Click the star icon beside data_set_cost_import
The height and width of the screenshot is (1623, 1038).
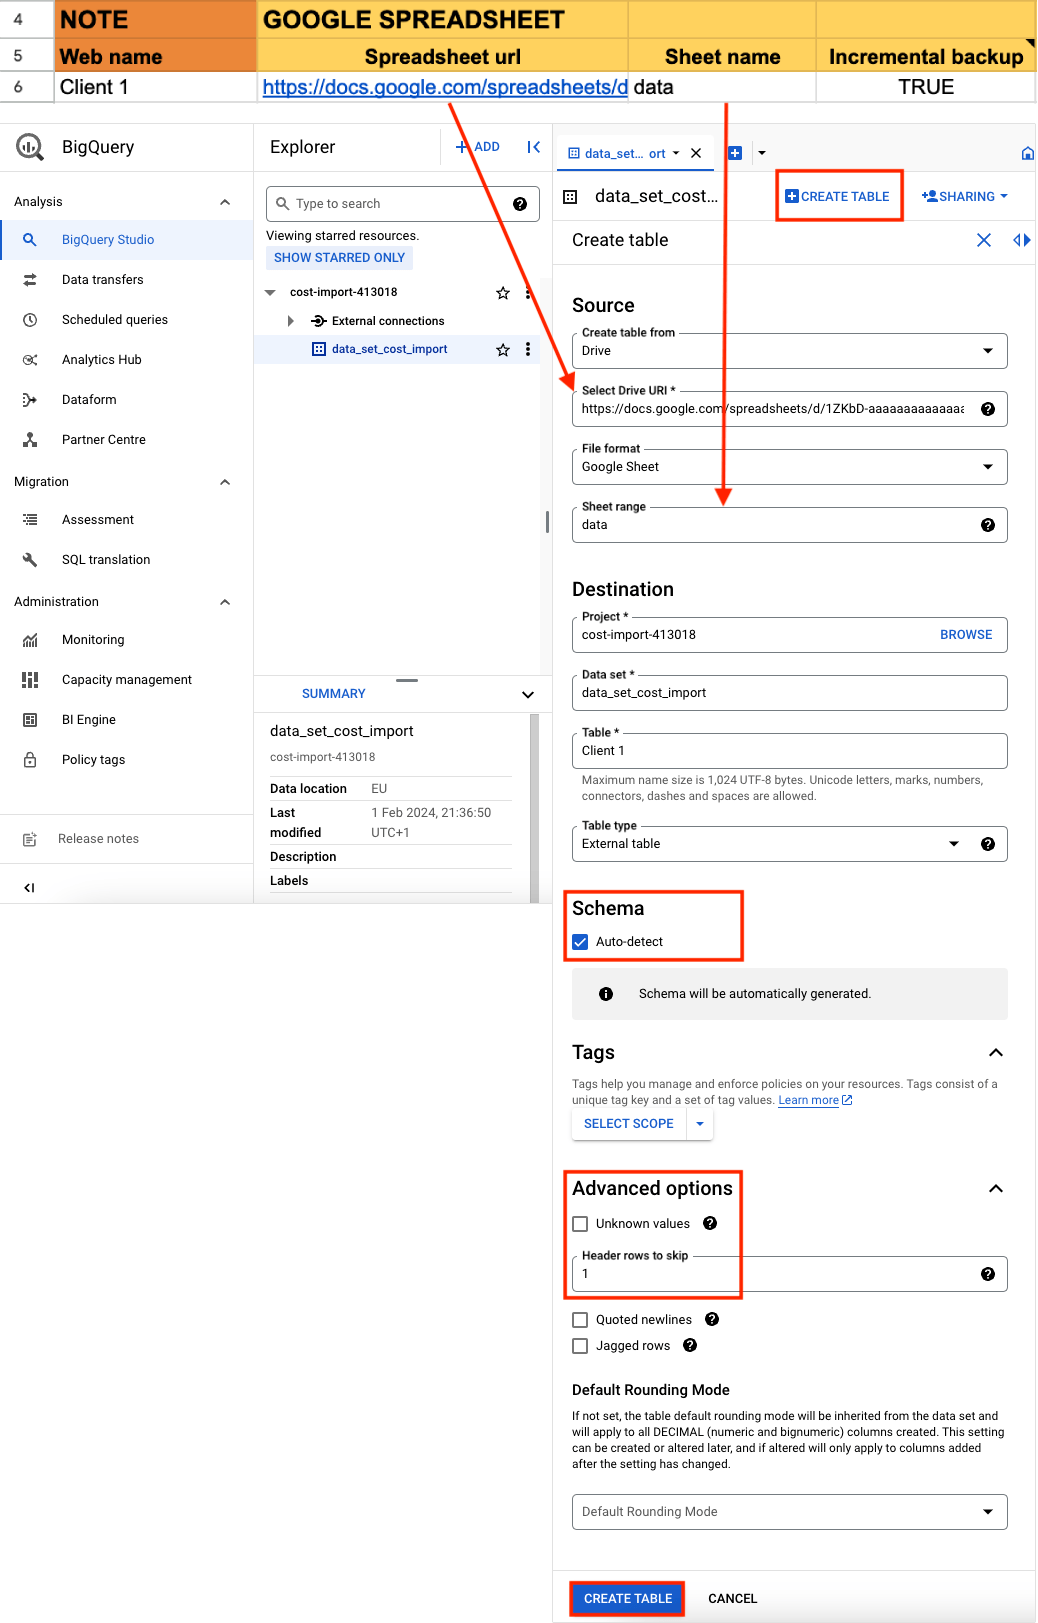[x=503, y=350]
